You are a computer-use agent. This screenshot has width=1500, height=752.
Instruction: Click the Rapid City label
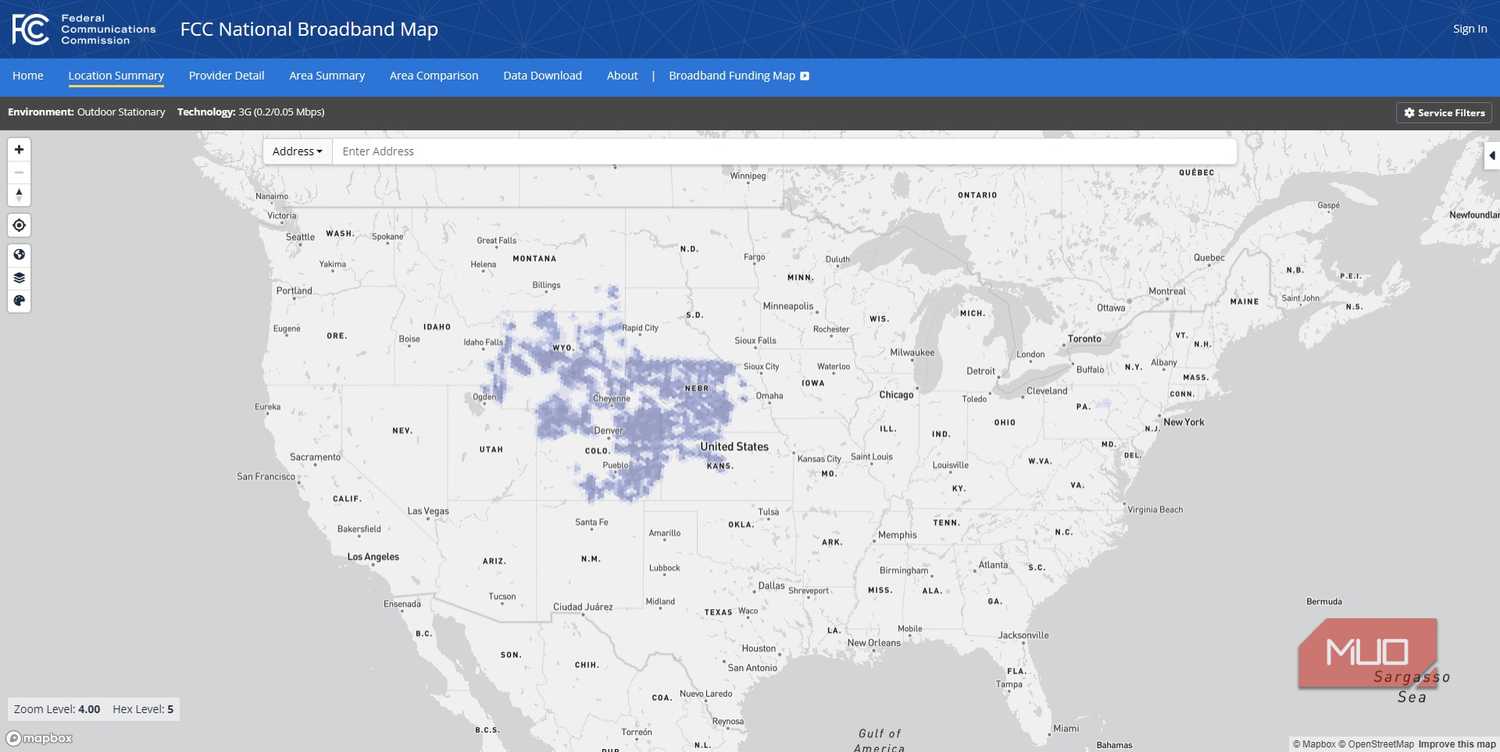click(640, 328)
